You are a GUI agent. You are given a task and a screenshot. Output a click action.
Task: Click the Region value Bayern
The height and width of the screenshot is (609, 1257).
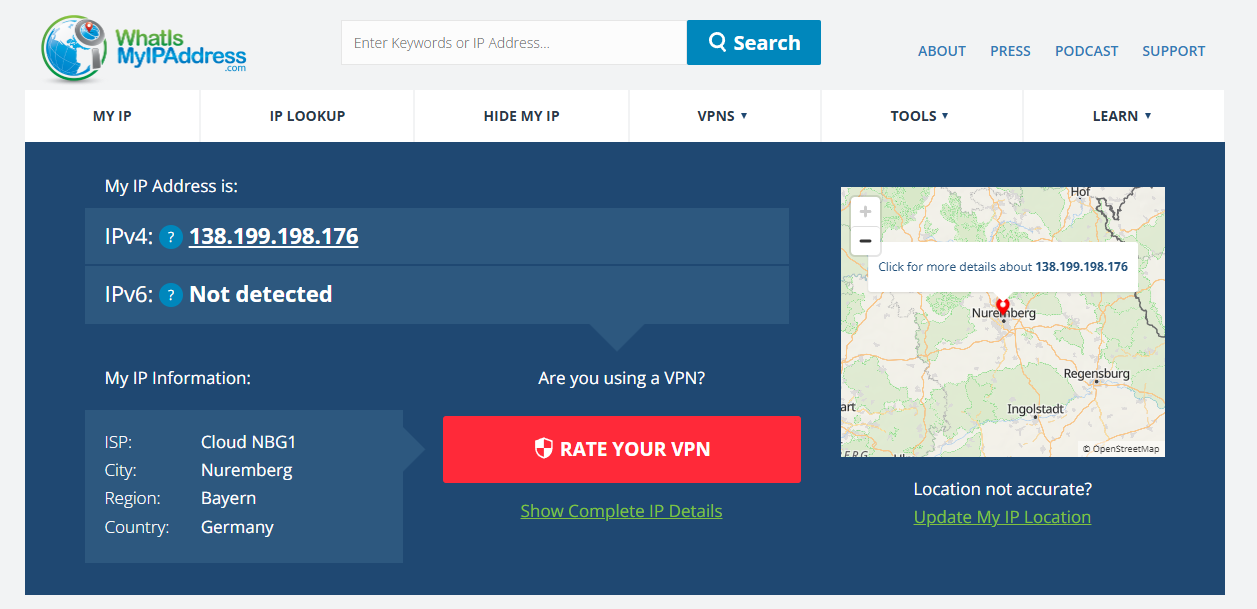228,498
